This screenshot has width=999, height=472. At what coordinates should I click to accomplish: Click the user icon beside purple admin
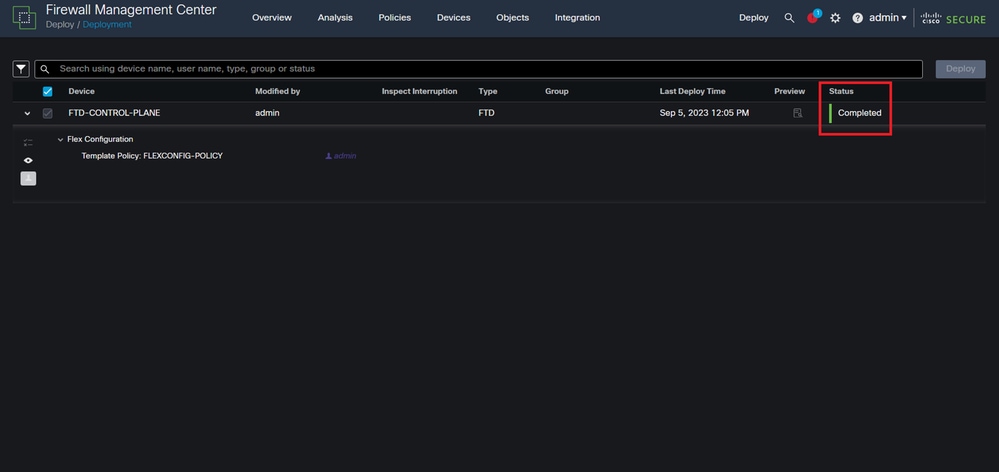click(329, 156)
